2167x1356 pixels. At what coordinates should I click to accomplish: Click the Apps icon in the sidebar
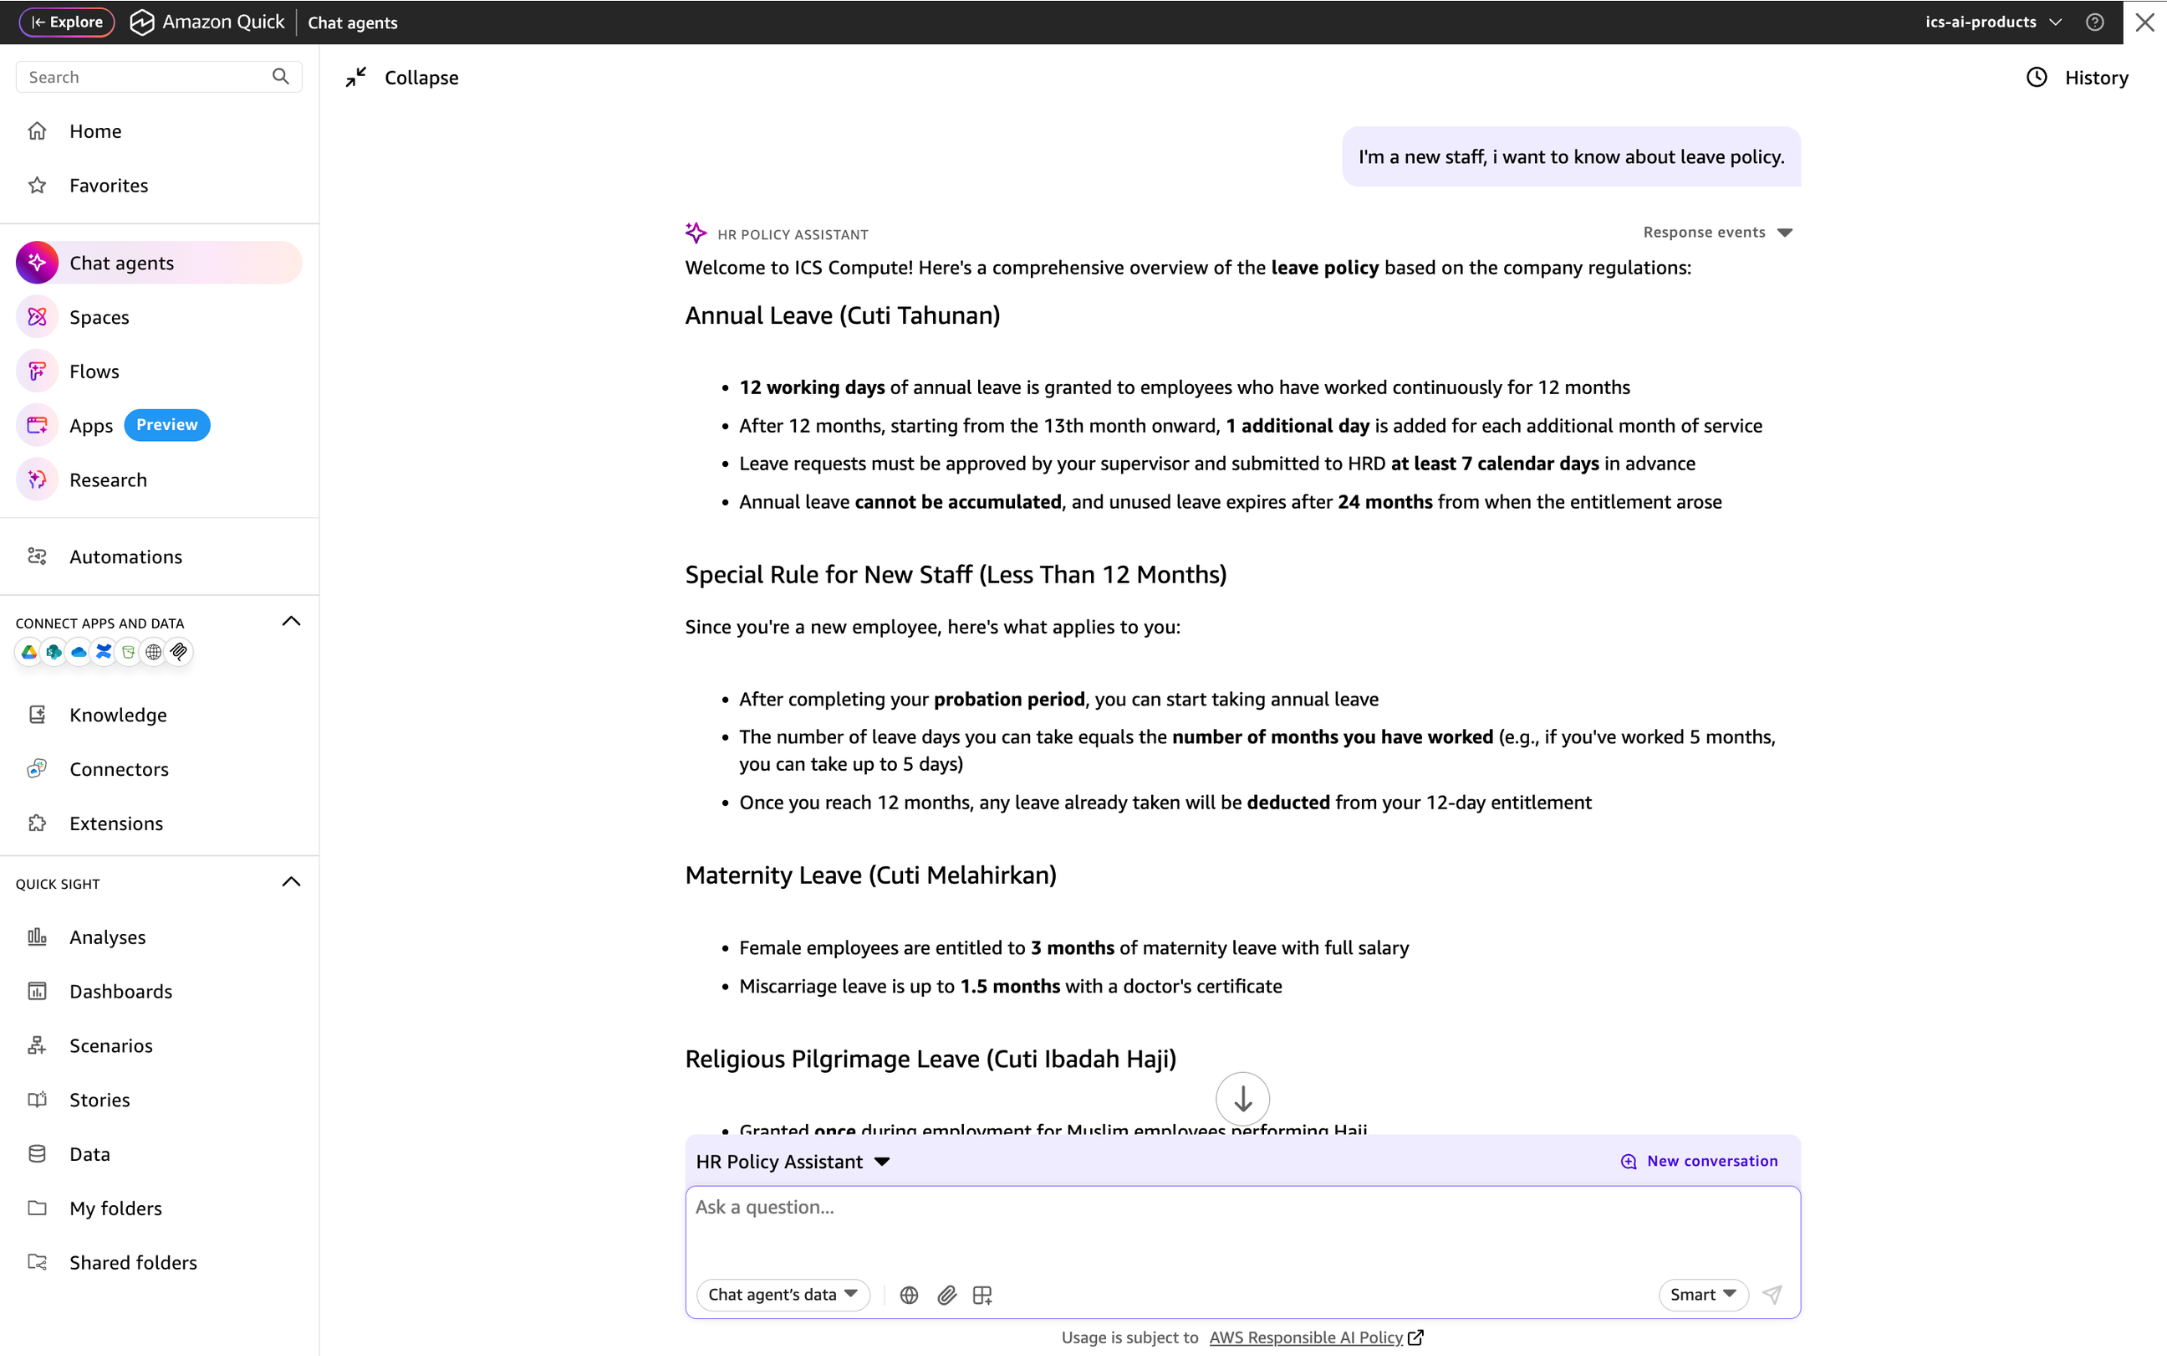tap(37, 425)
